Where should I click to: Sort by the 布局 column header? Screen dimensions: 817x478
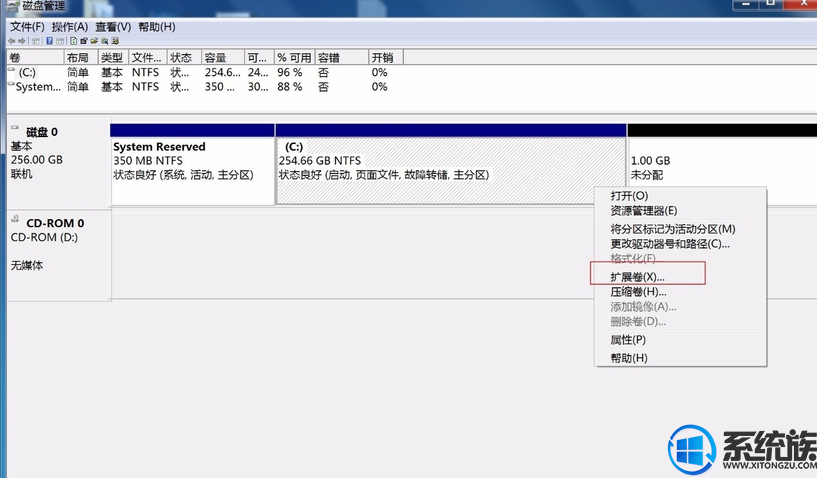(x=81, y=57)
